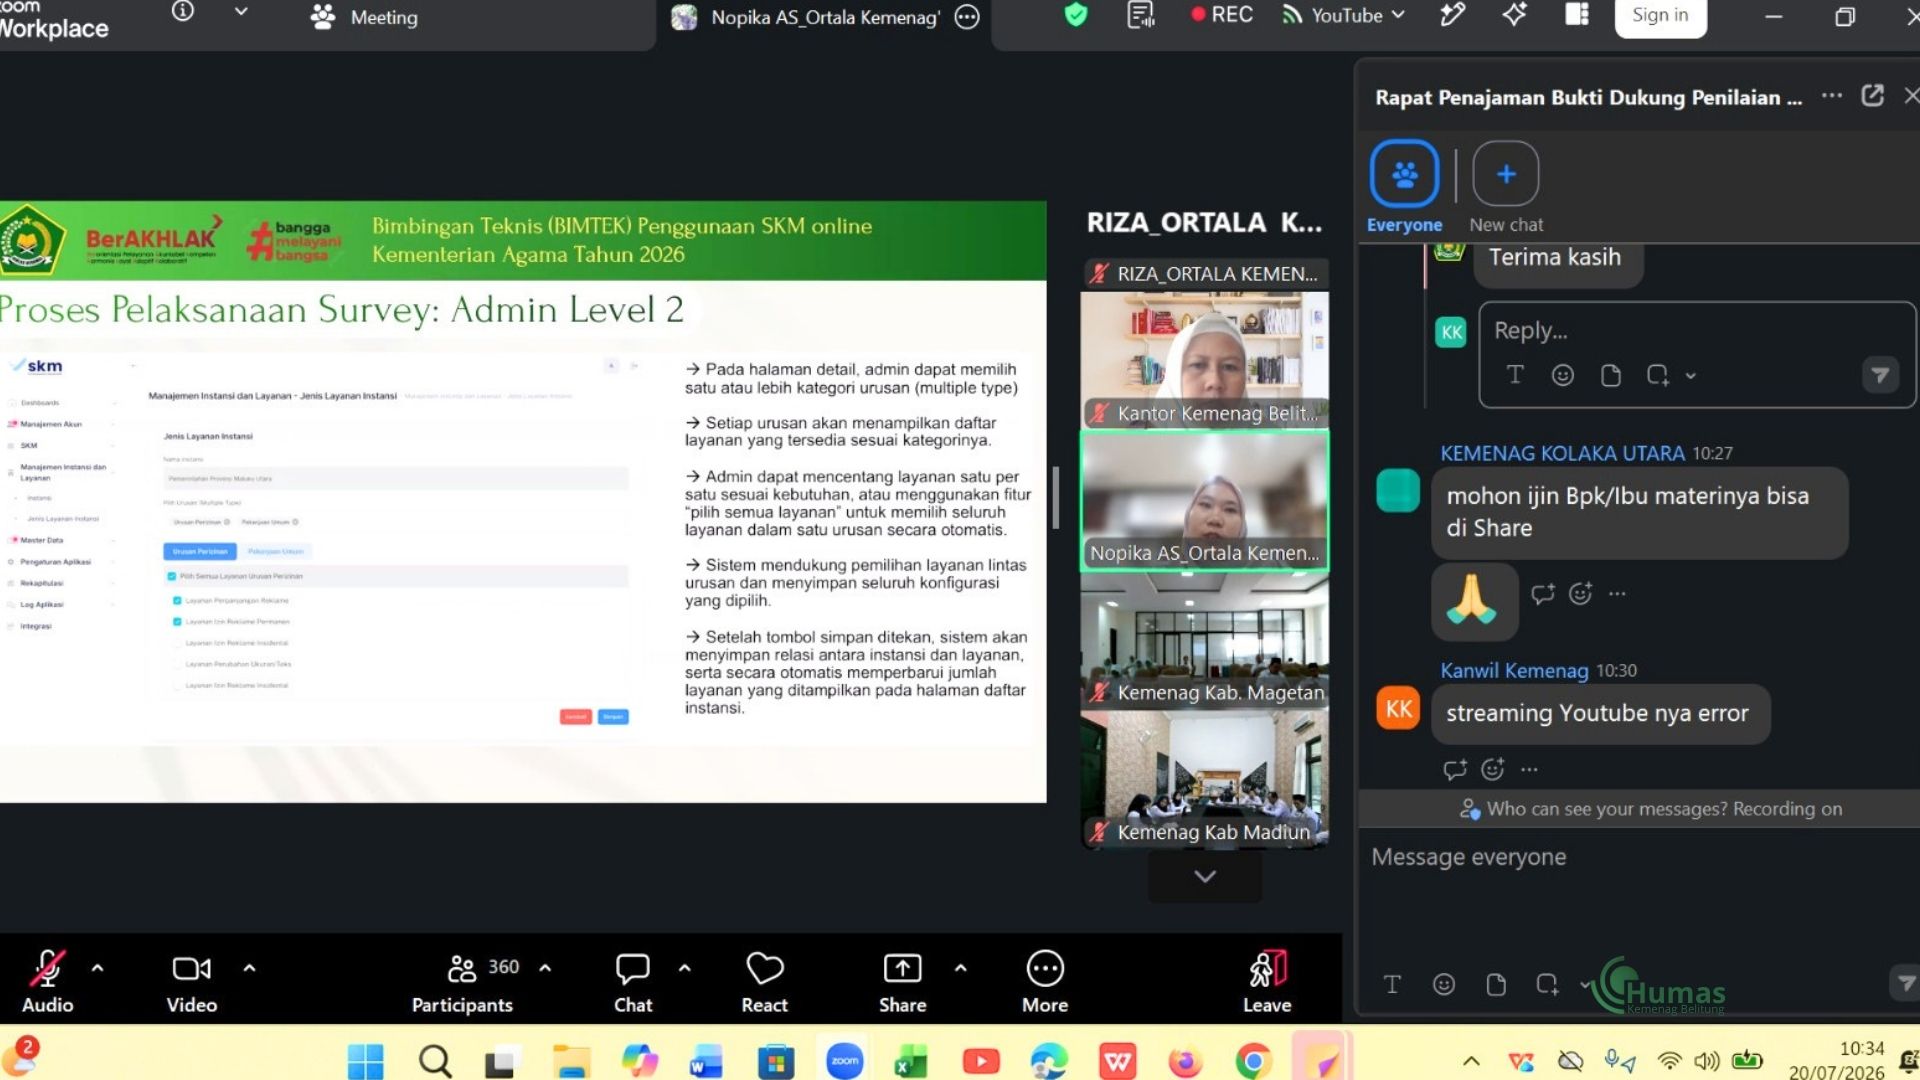
Task: Open the Chat panel button
Action: [x=633, y=981]
